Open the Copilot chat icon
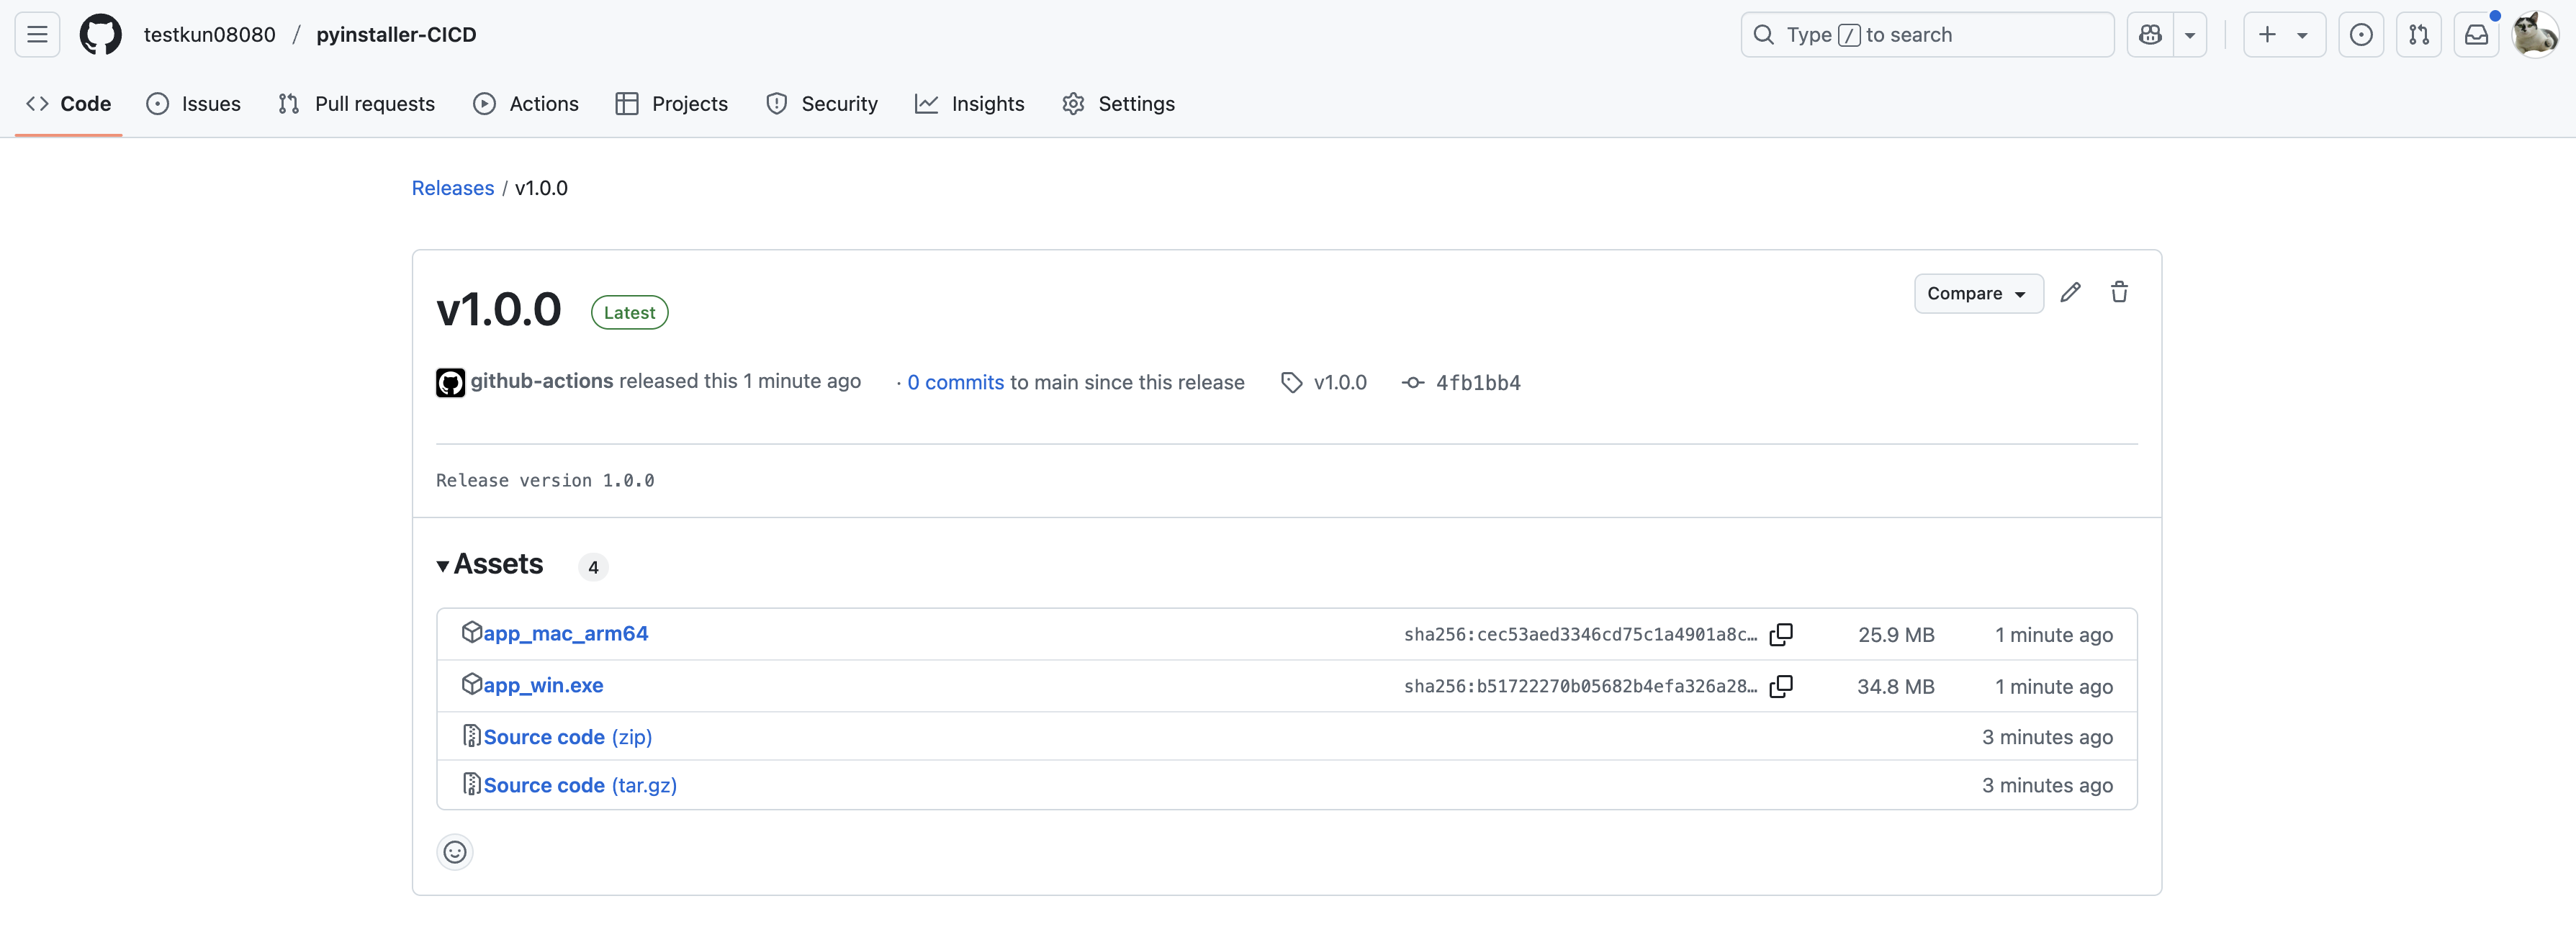The height and width of the screenshot is (950, 2576). (2150, 35)
